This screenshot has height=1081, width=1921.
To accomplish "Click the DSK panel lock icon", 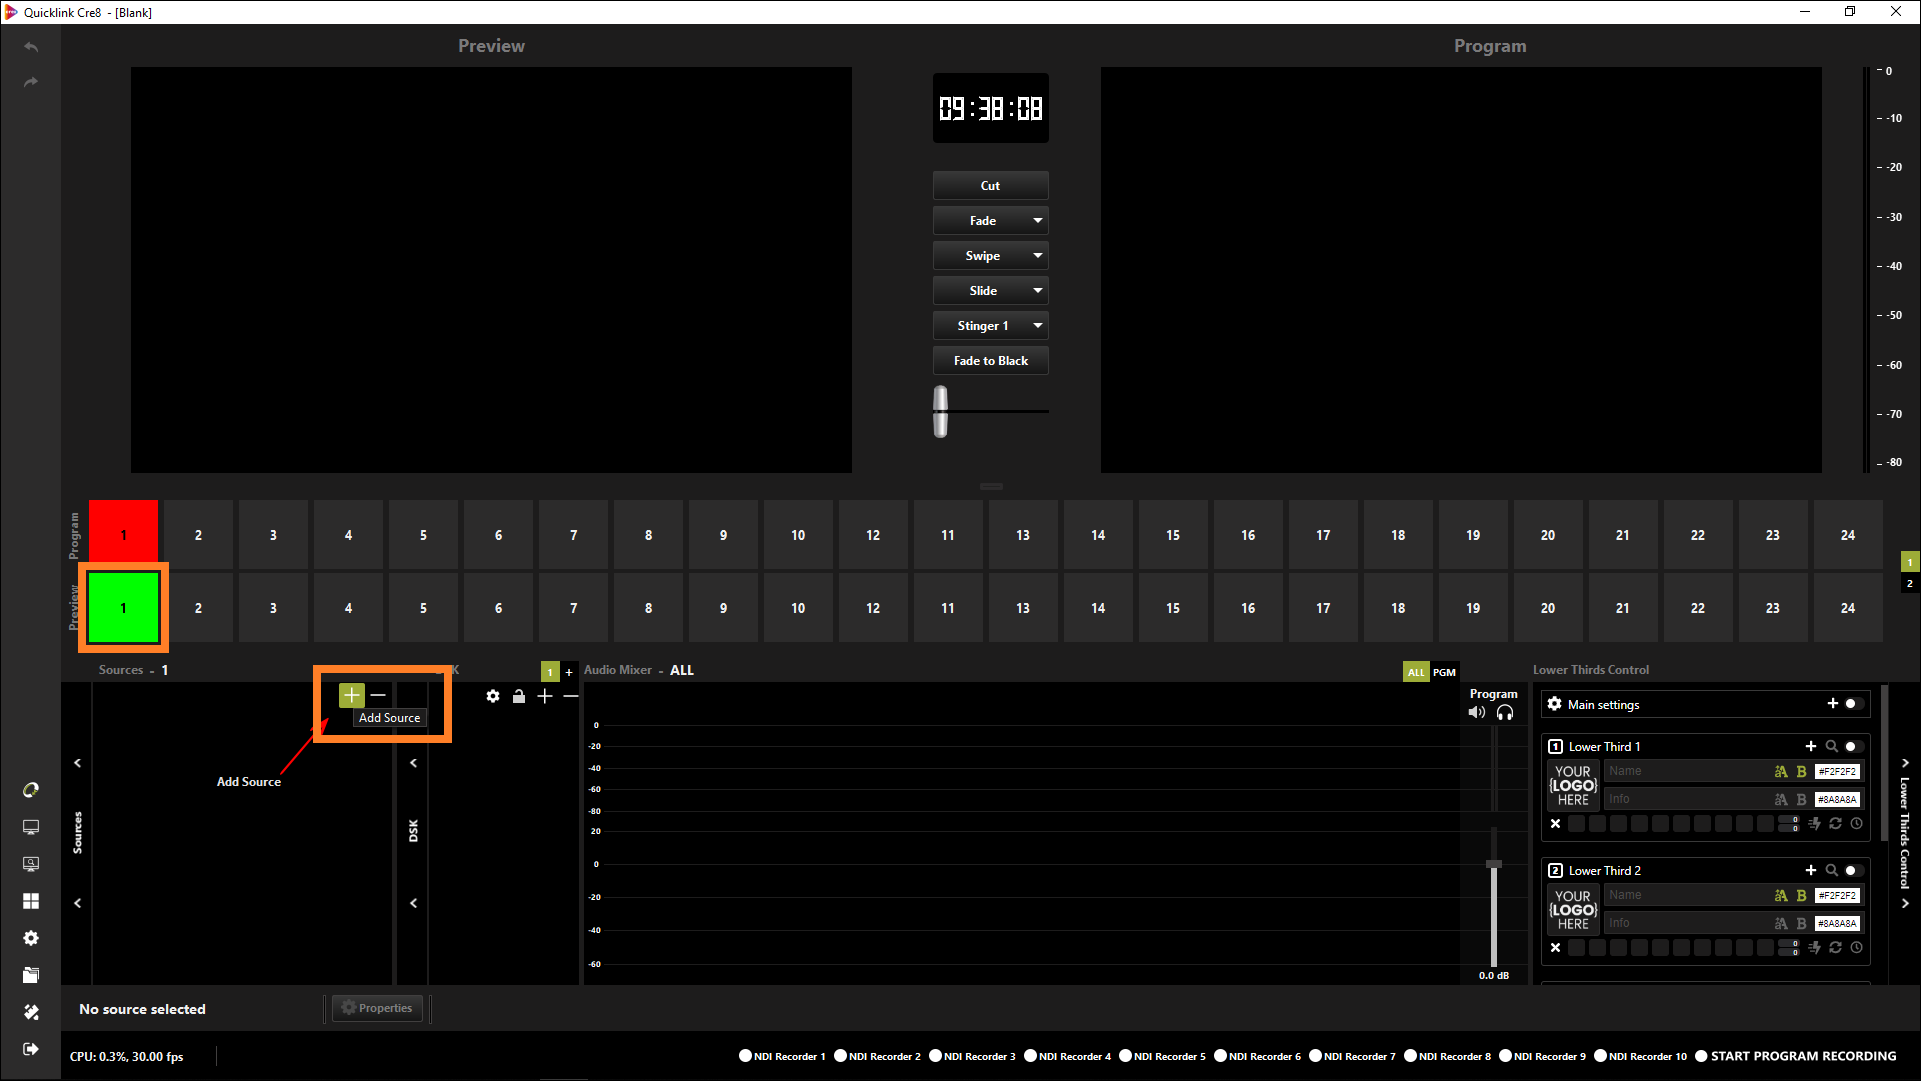I will pyautogui.click(x=519, y=696).
